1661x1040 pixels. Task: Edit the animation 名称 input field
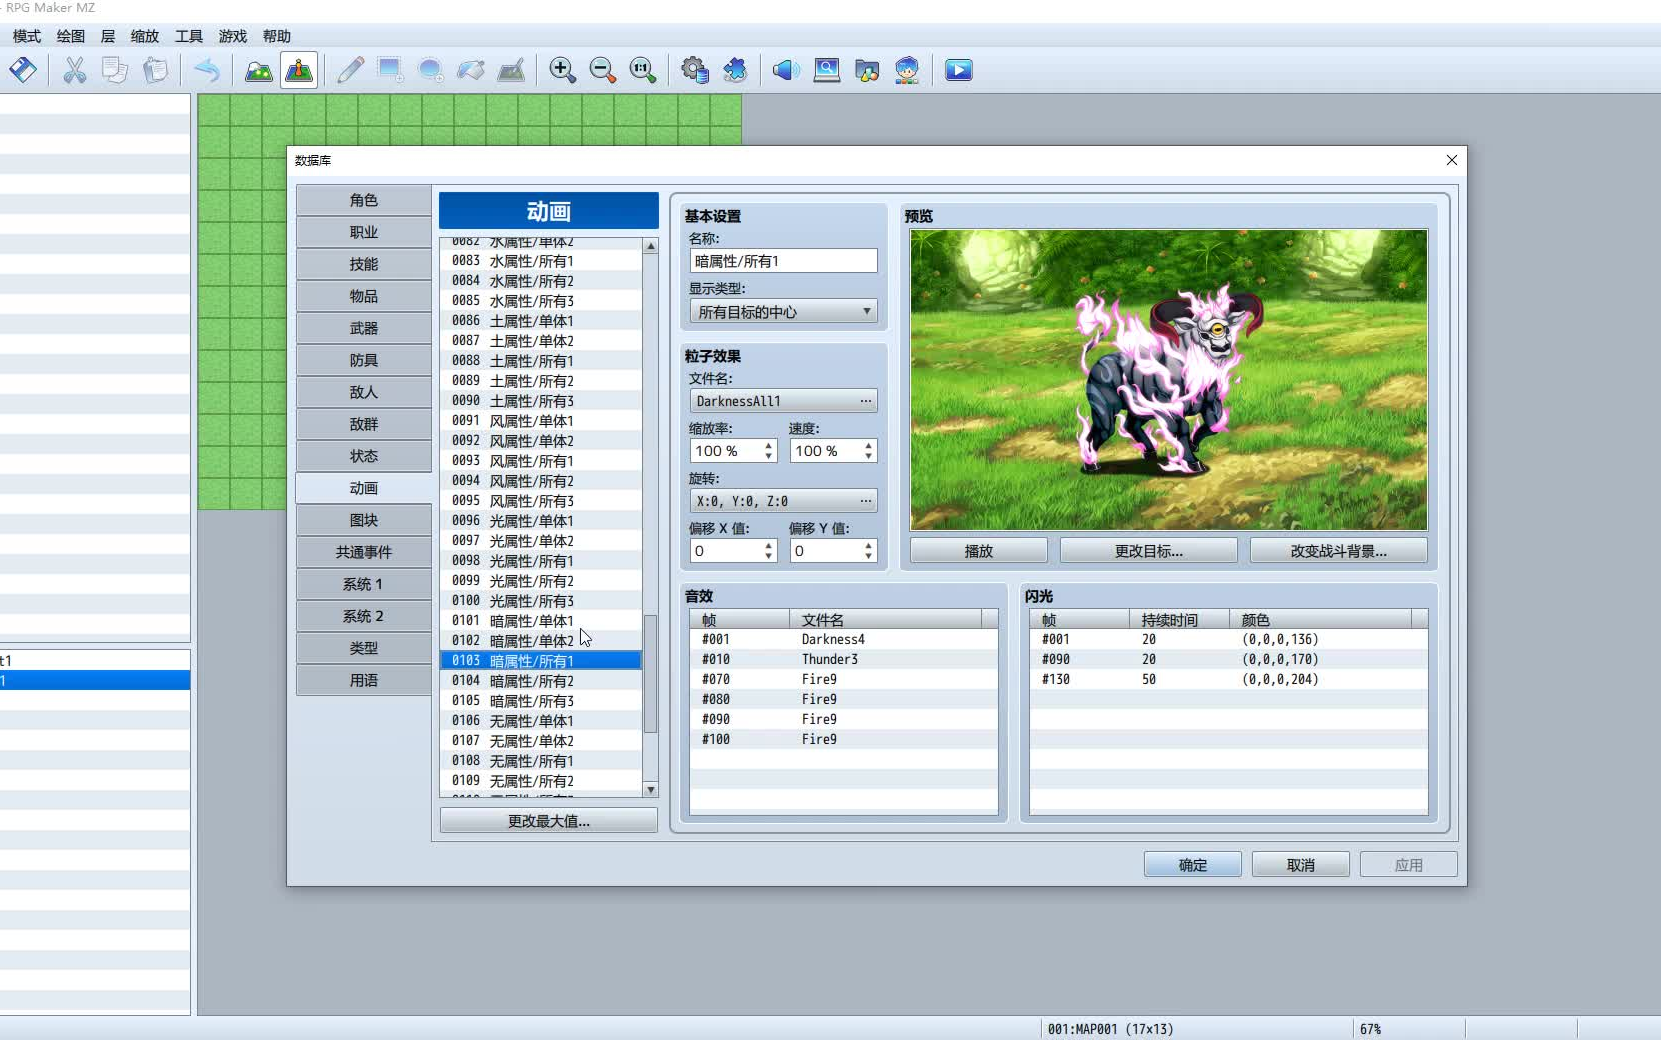[783, 260]
